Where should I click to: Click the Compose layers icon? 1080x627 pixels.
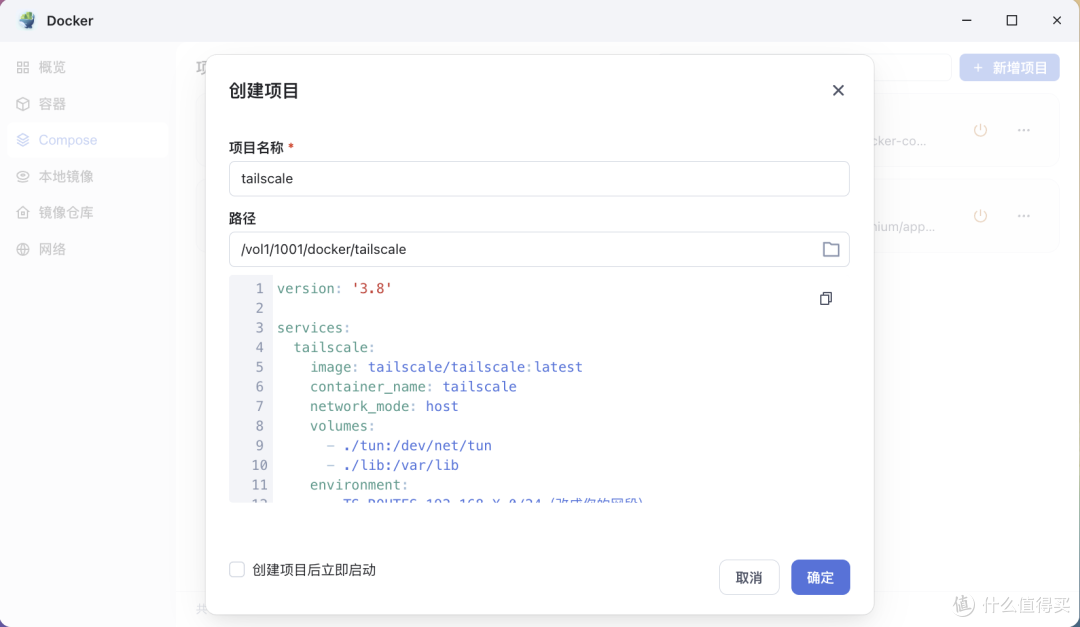pos(23,140)
